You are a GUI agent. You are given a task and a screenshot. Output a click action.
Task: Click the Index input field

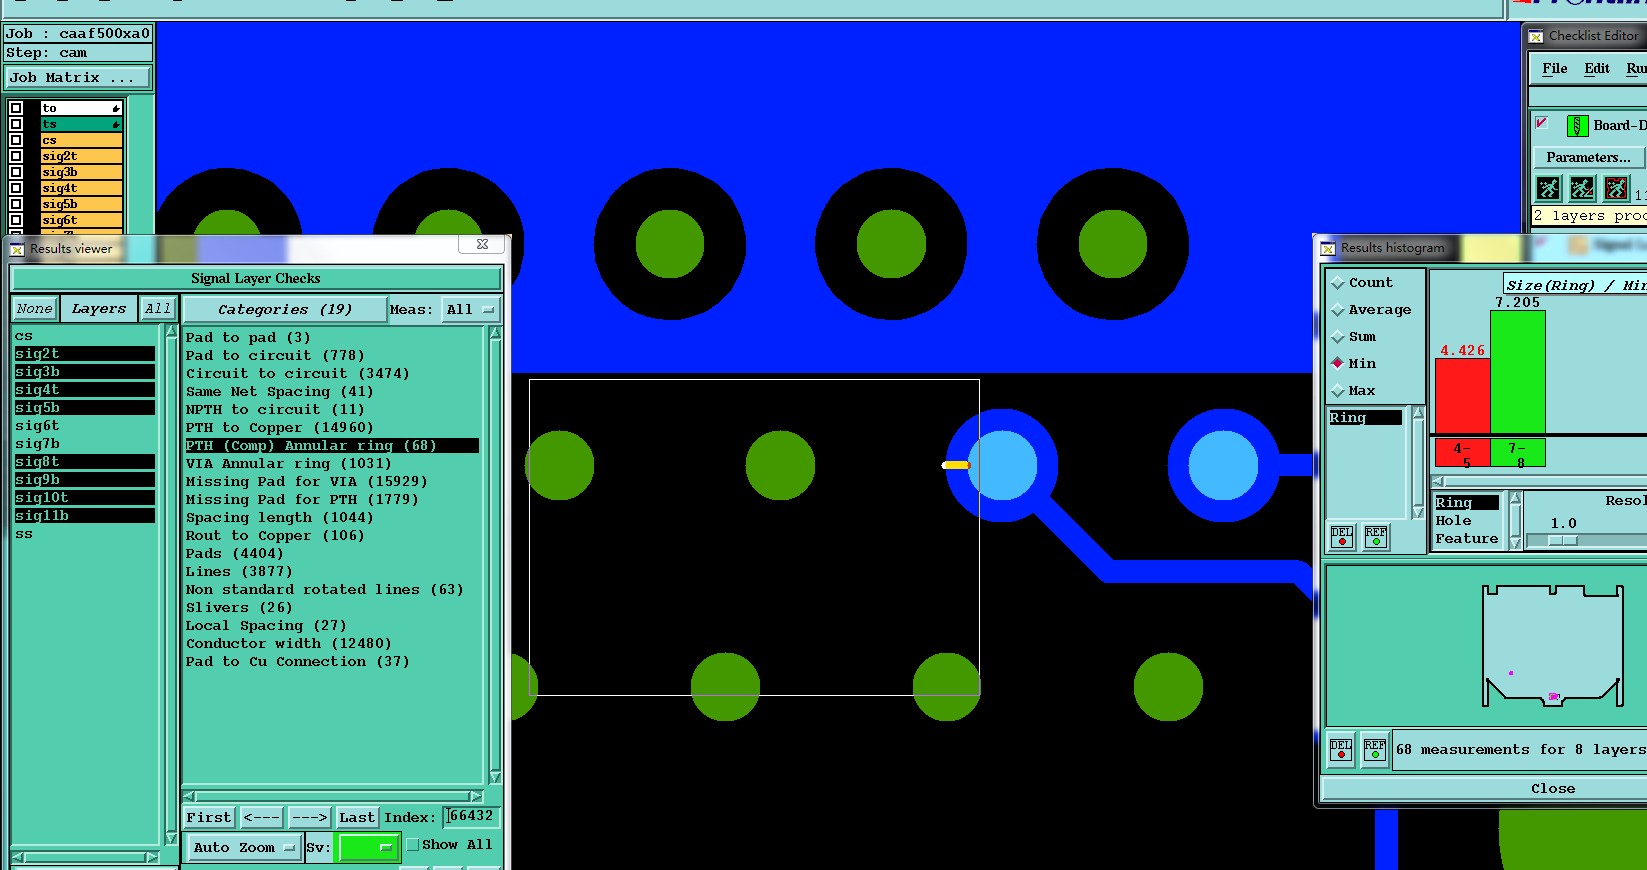pos(470,816)
